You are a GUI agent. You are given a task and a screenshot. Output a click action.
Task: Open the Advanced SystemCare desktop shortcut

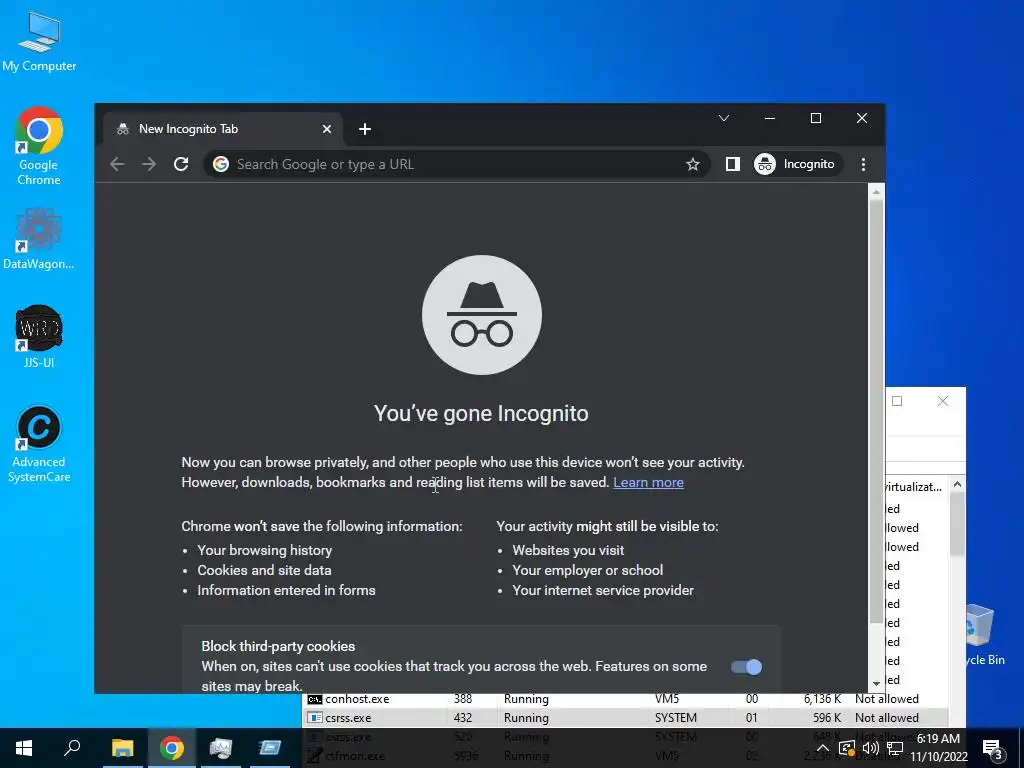(x=39, y=444)
